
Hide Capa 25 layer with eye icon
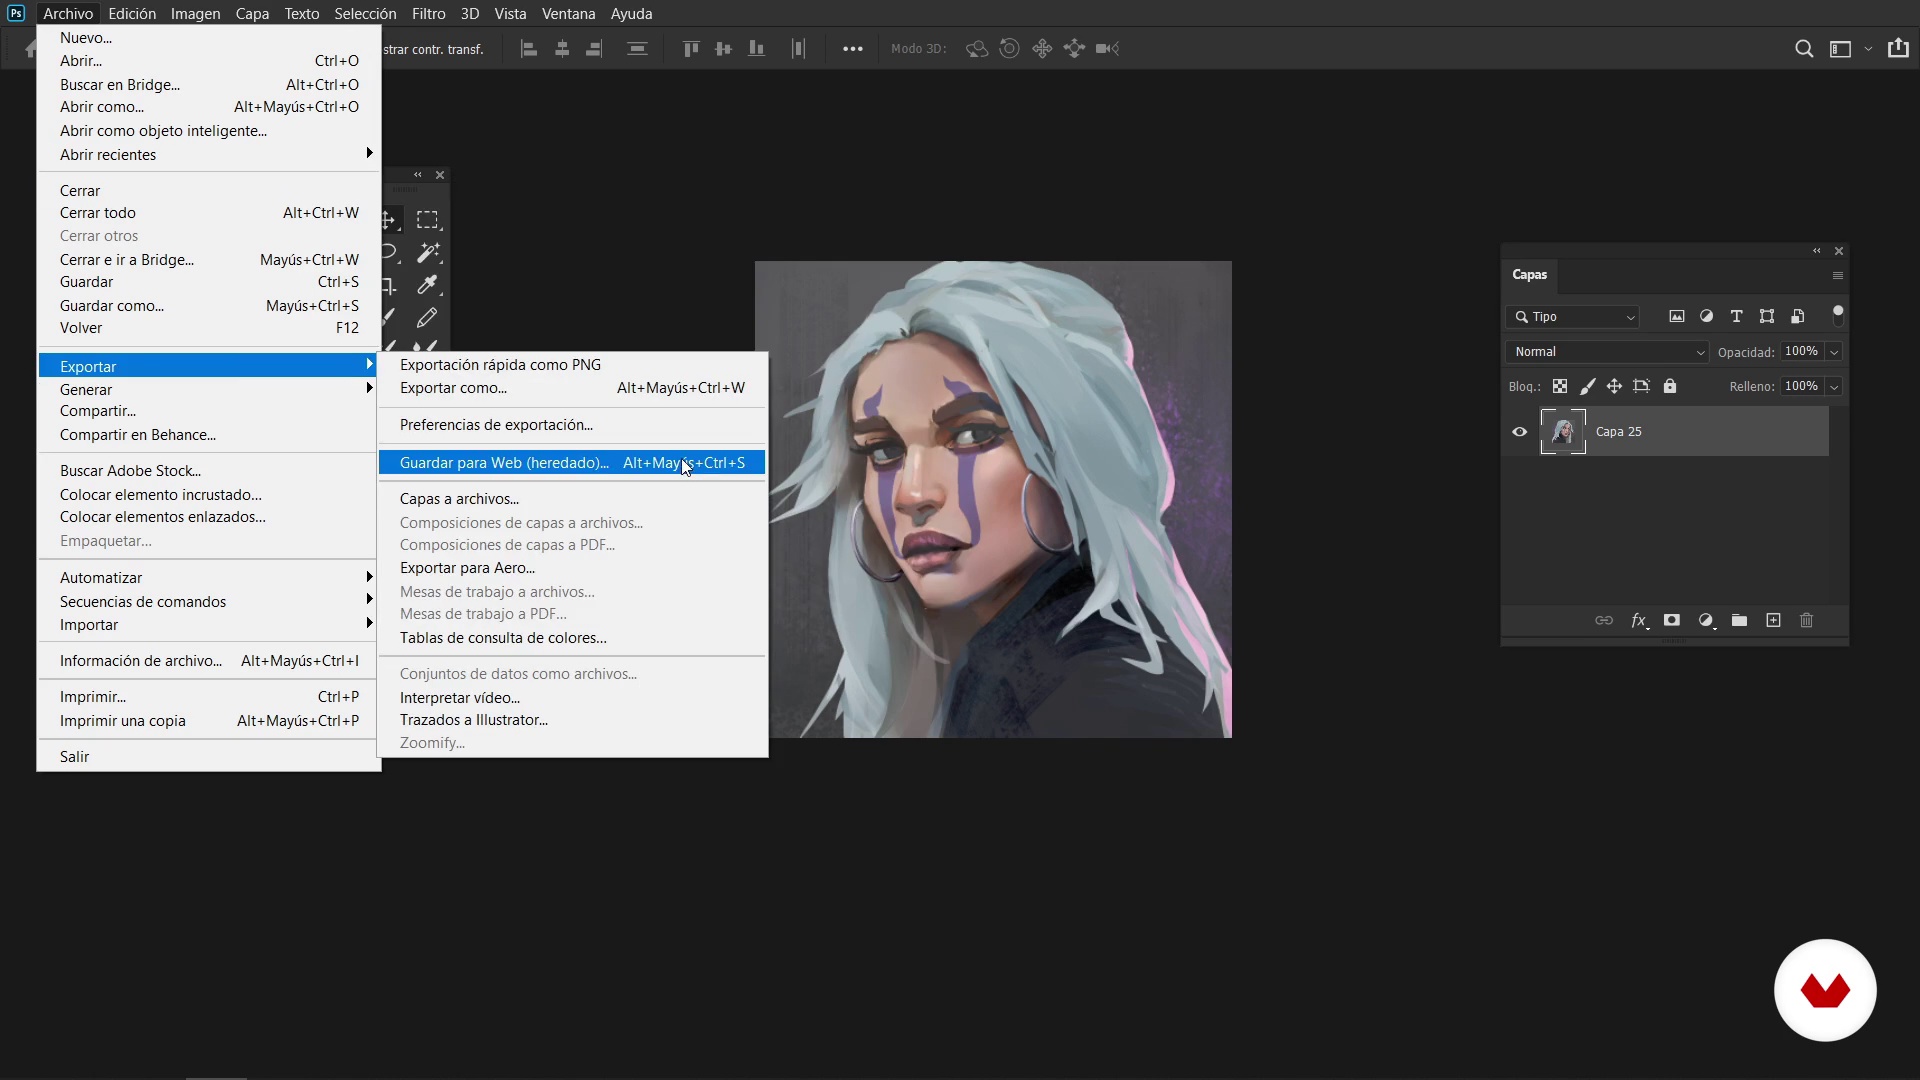coord(1520,432)
